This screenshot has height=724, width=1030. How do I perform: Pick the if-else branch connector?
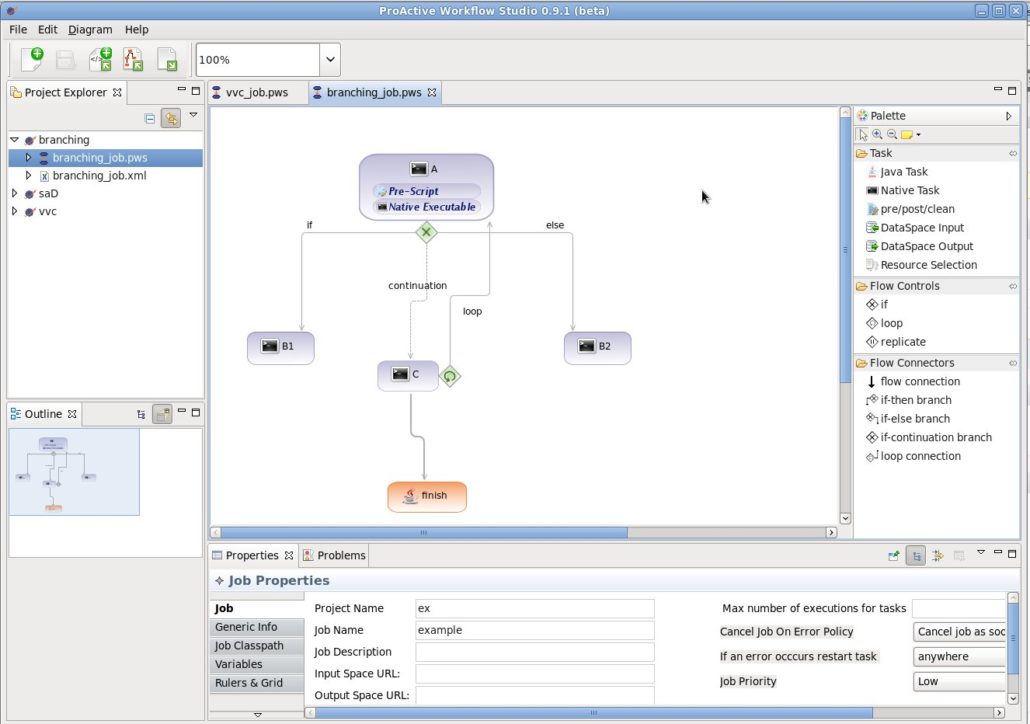pos(914,419)
